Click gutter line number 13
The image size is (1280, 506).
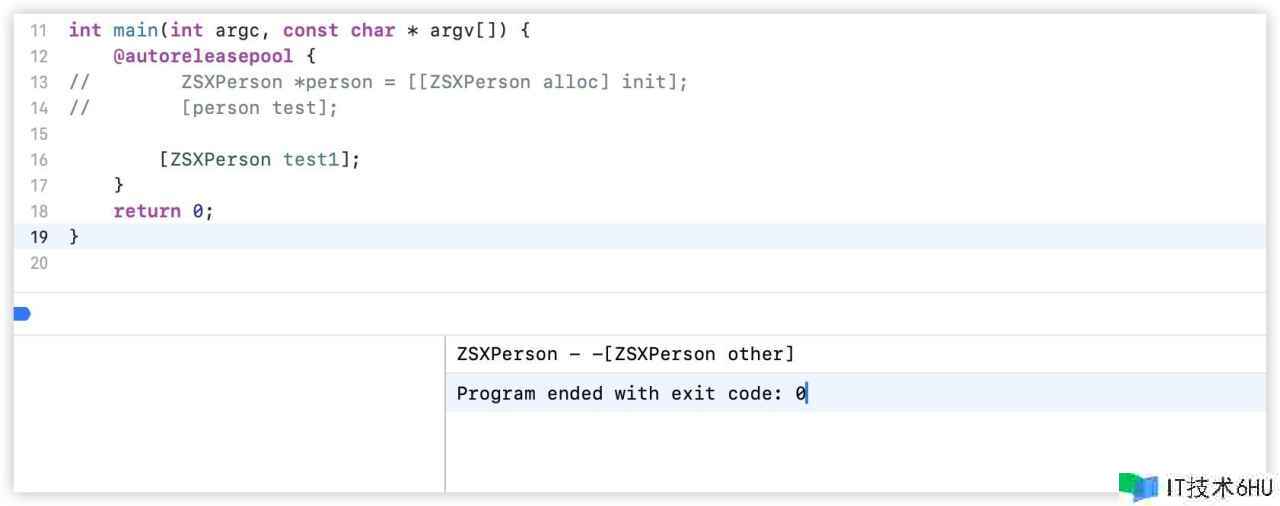pos(38,82)
